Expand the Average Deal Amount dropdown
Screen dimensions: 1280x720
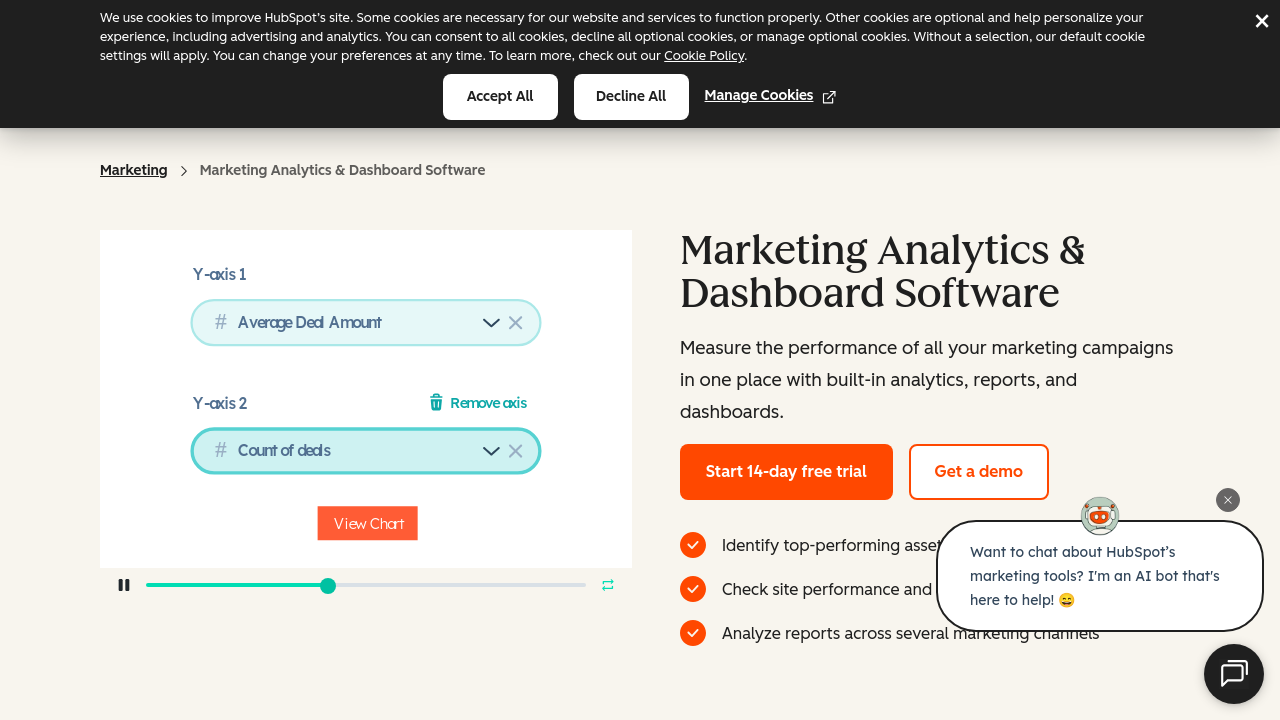(490, 322)
